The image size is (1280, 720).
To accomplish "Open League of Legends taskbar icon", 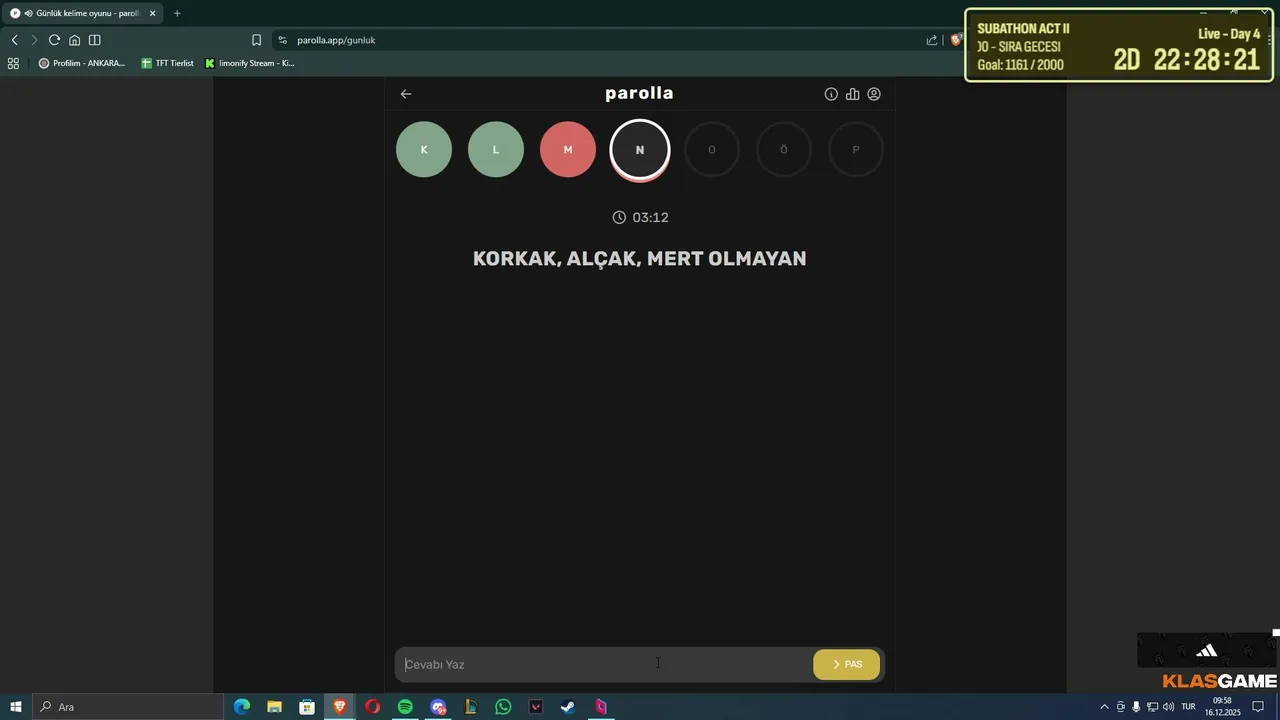I will point(470,707).
